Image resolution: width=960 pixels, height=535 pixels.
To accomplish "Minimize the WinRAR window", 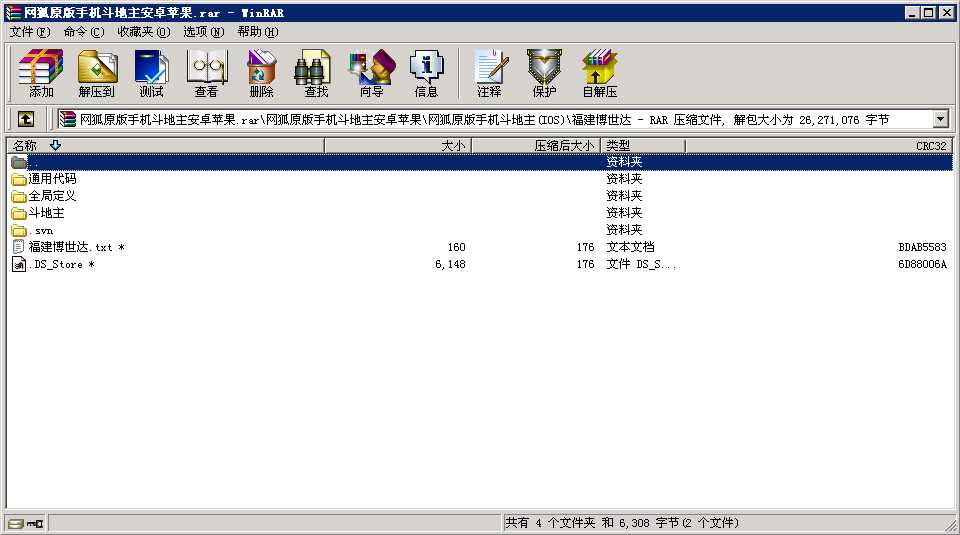I will coord(912,12).
